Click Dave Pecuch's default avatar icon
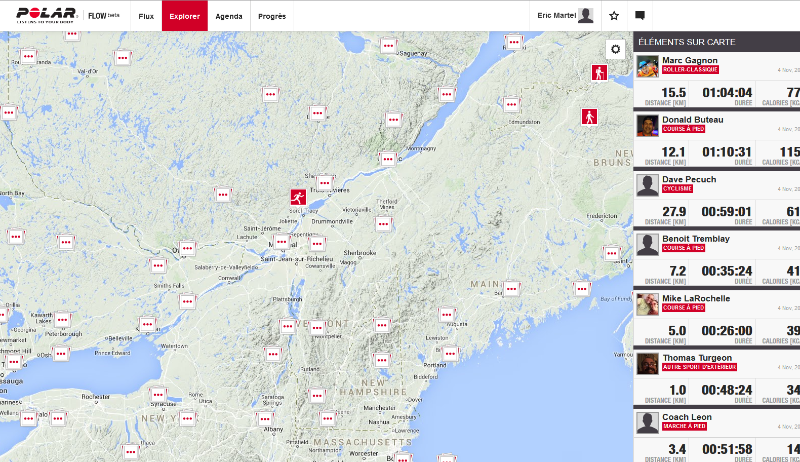The height and width of the screenshot is (462, 800). (648, 185)
